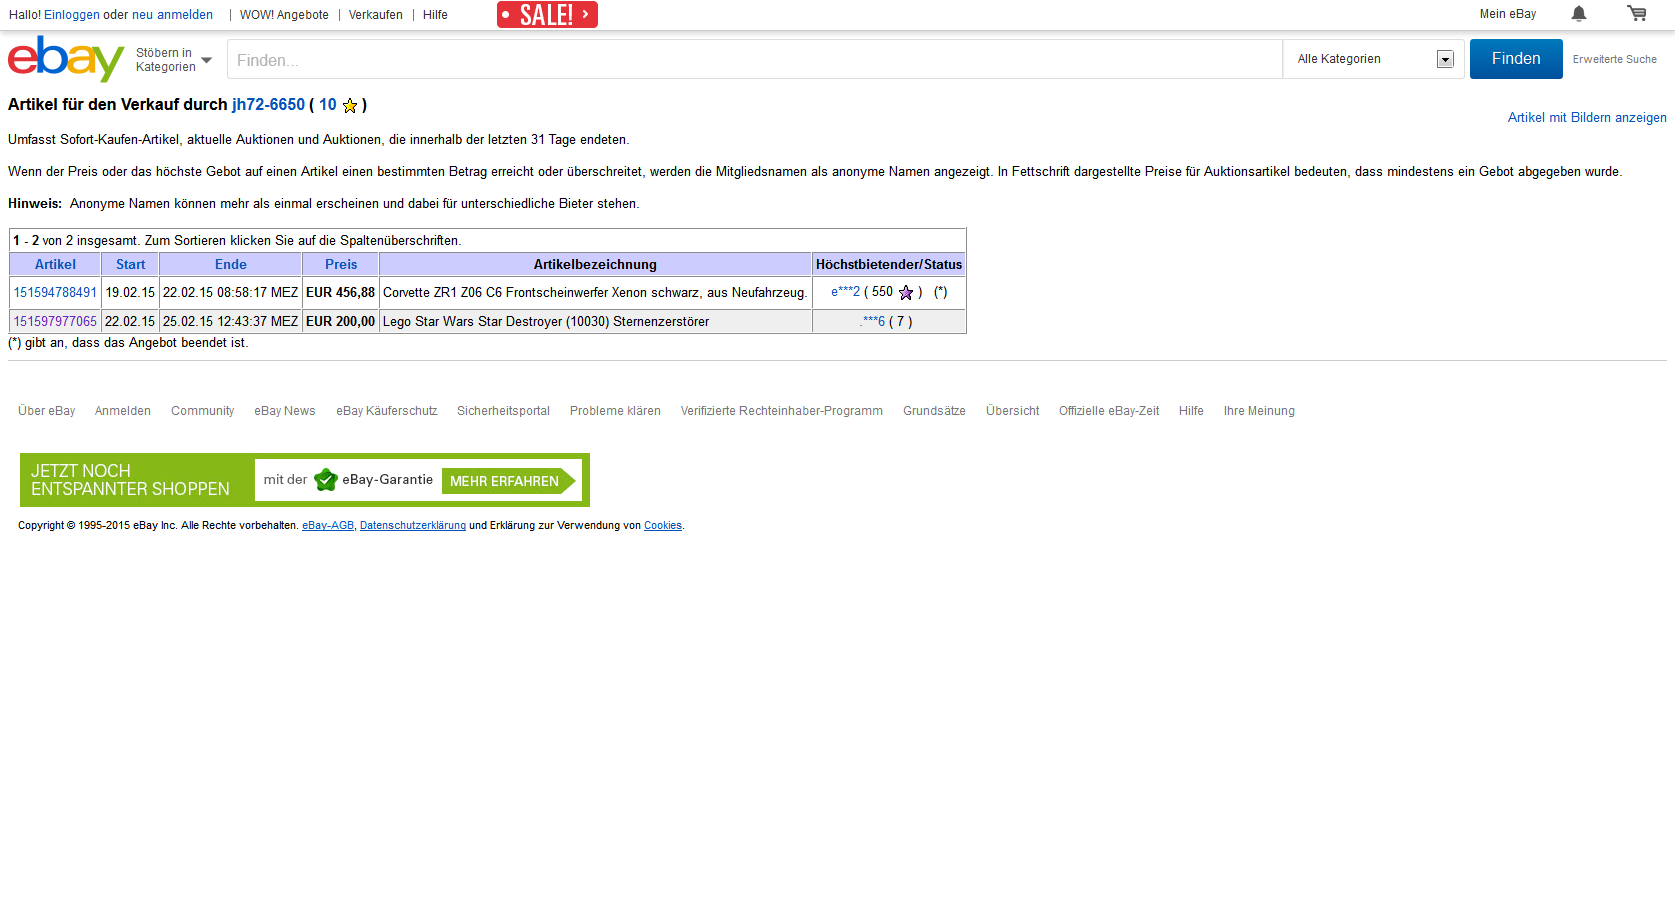Screen dimensions: 1675x904
Task: Open the Community footer link
Action: [x=202, y=411]
